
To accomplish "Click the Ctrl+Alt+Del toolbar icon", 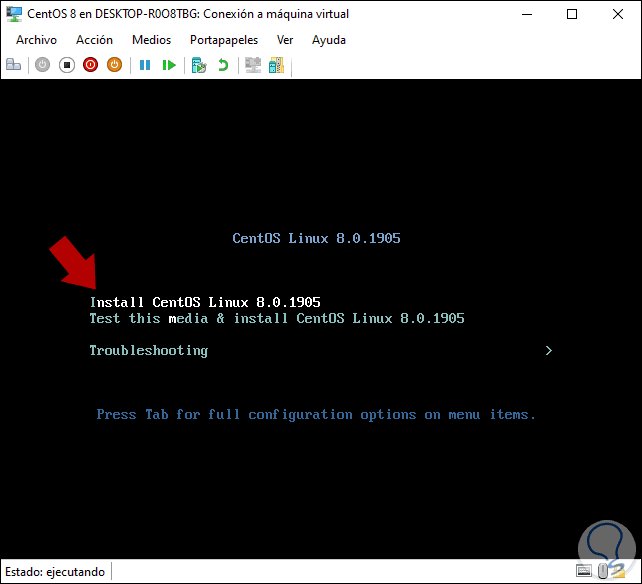I will tap(14, 65).
